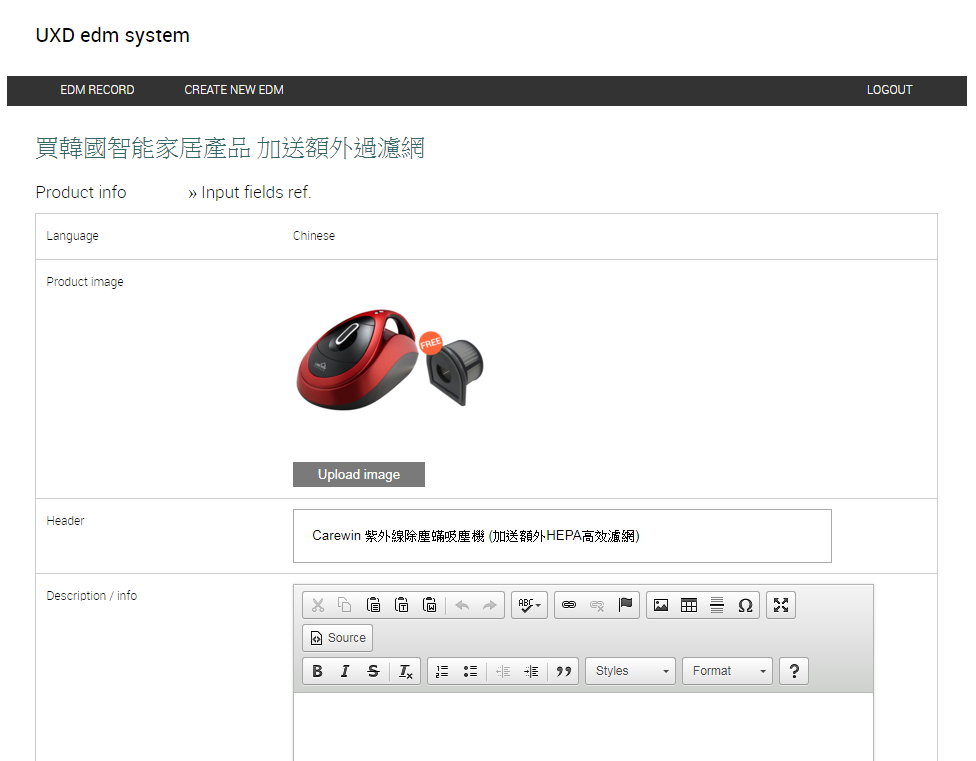976x761 pixels.
Task: Open the Format dropdown
Action: point(728,671)
